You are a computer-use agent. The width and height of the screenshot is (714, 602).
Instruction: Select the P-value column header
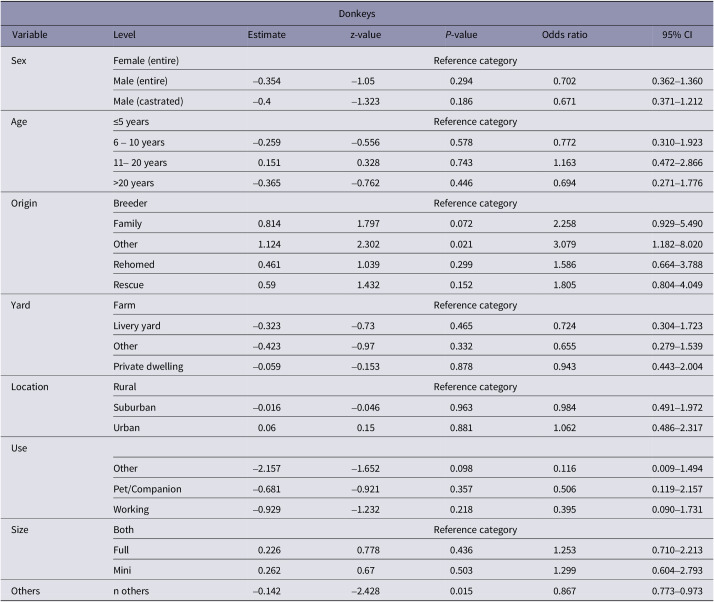(x=461, y=35)
